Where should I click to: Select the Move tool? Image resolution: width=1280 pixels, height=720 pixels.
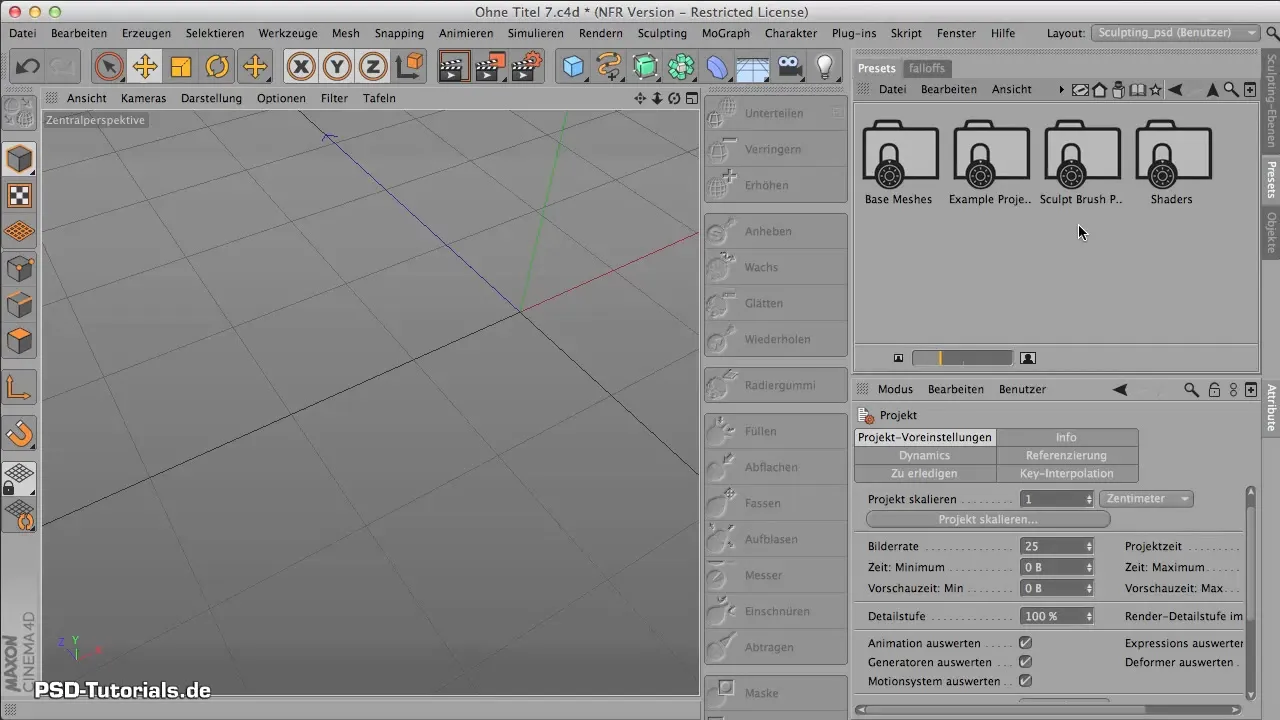click(x=145, y=67)
